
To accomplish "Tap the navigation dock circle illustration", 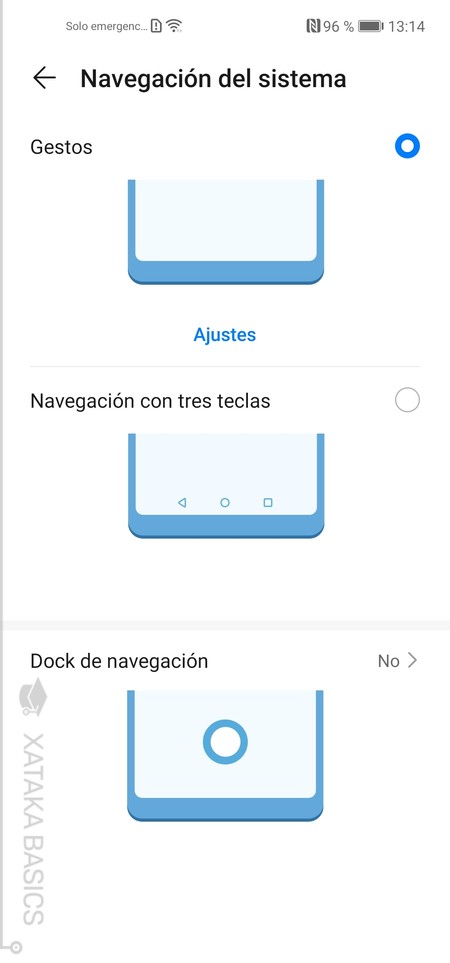I will point(225,742).
